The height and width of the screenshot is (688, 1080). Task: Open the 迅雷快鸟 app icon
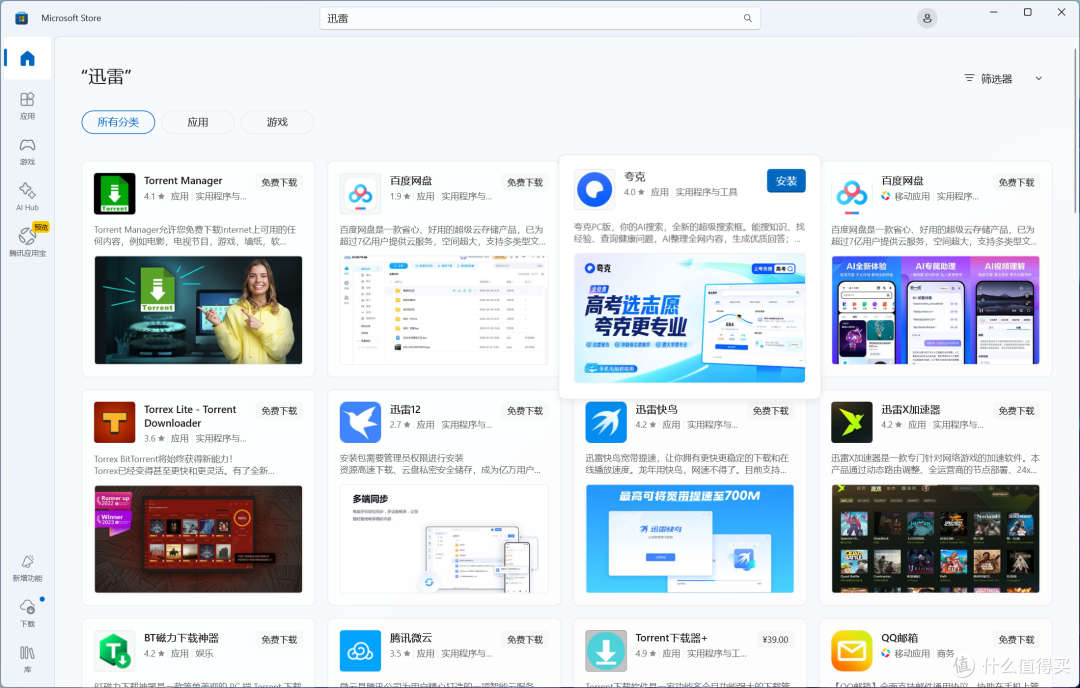[606, 422]
